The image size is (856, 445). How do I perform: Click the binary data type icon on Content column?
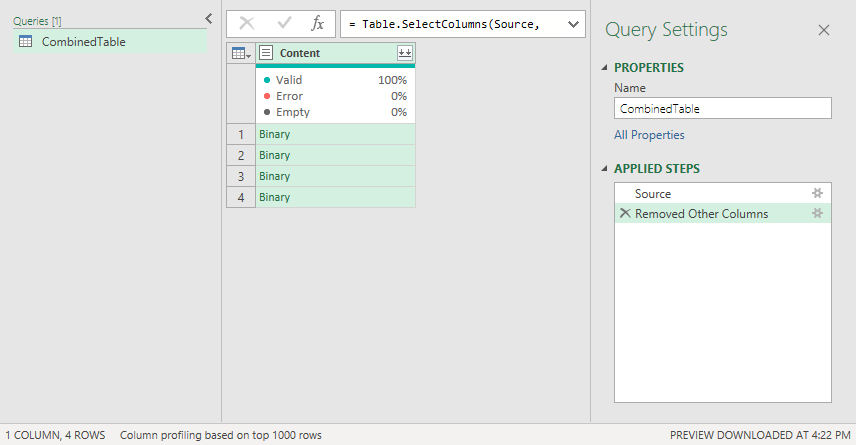266,53
